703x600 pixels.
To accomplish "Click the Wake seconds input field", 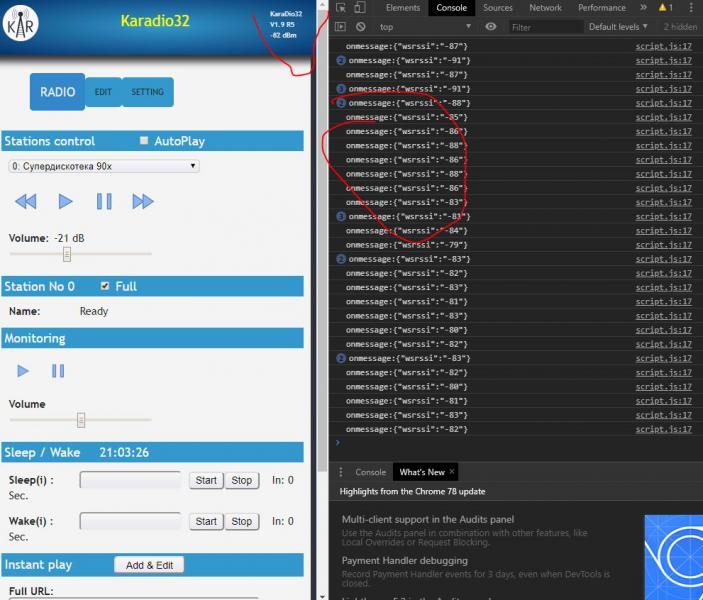I will click(x=130, y=521).
